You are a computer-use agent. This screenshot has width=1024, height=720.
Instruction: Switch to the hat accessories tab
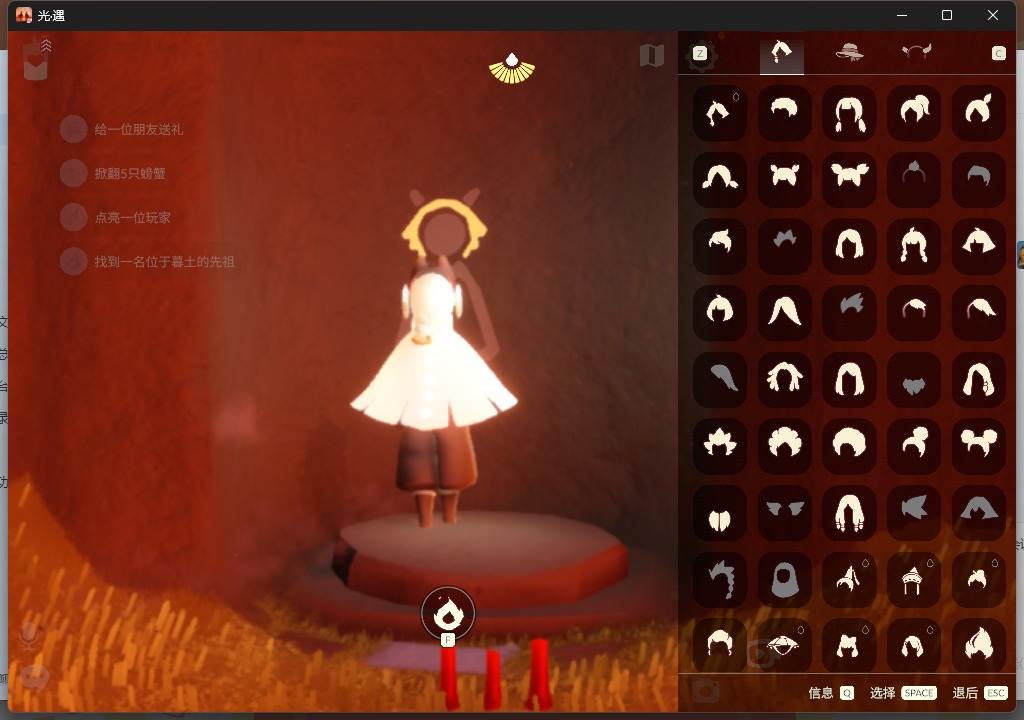point(850,52)
